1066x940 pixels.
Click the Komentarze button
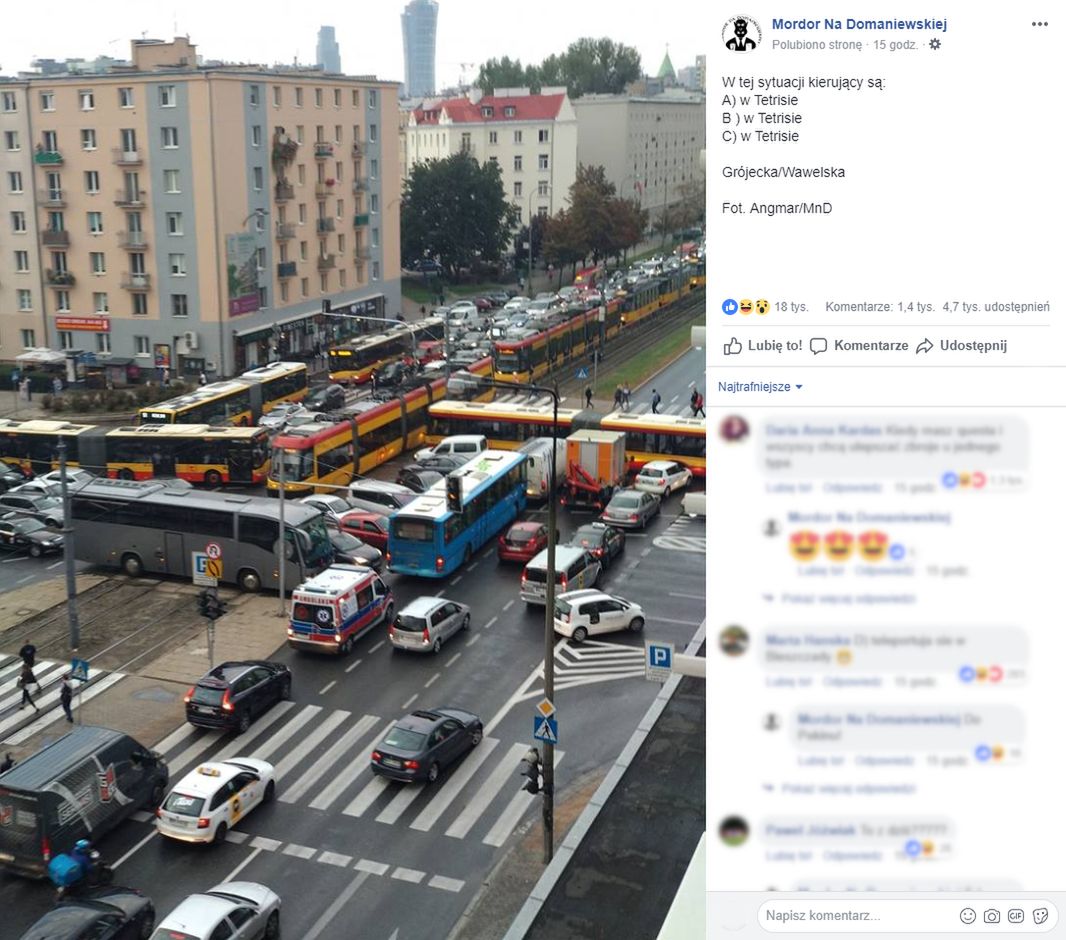click(859, 346)
